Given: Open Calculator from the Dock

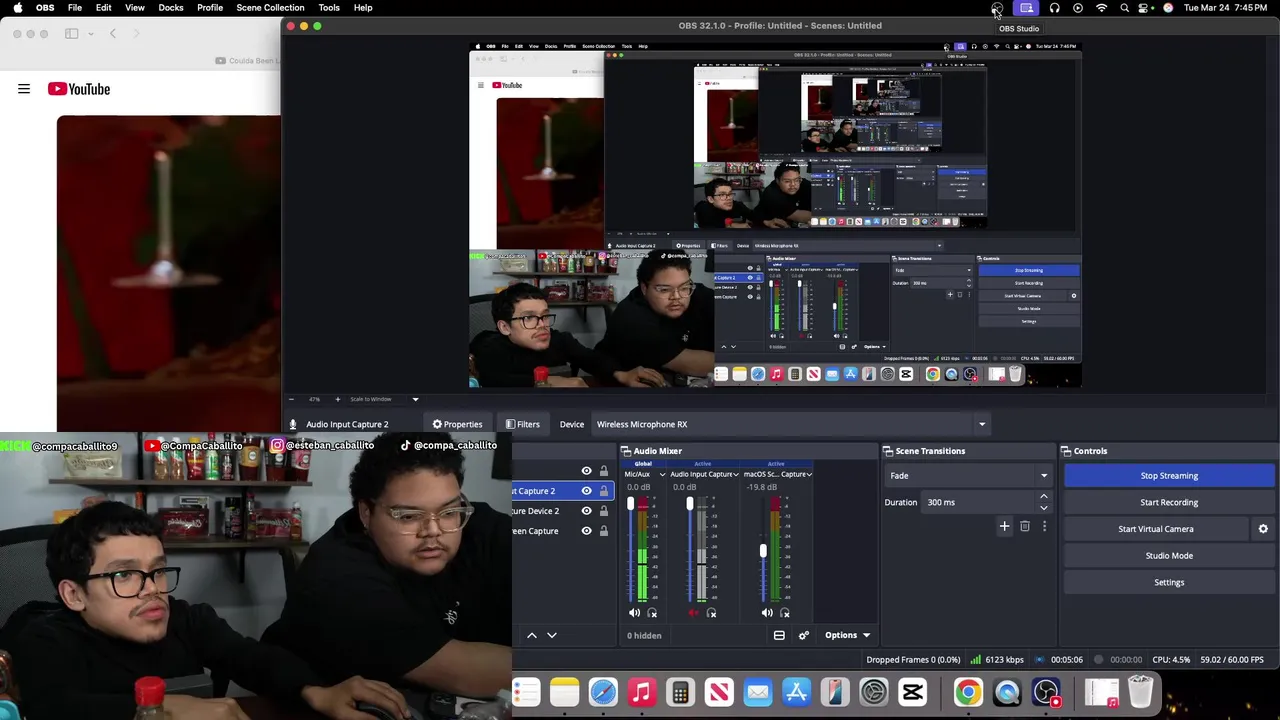Looking at the screenshot, I should click(680, 692).
